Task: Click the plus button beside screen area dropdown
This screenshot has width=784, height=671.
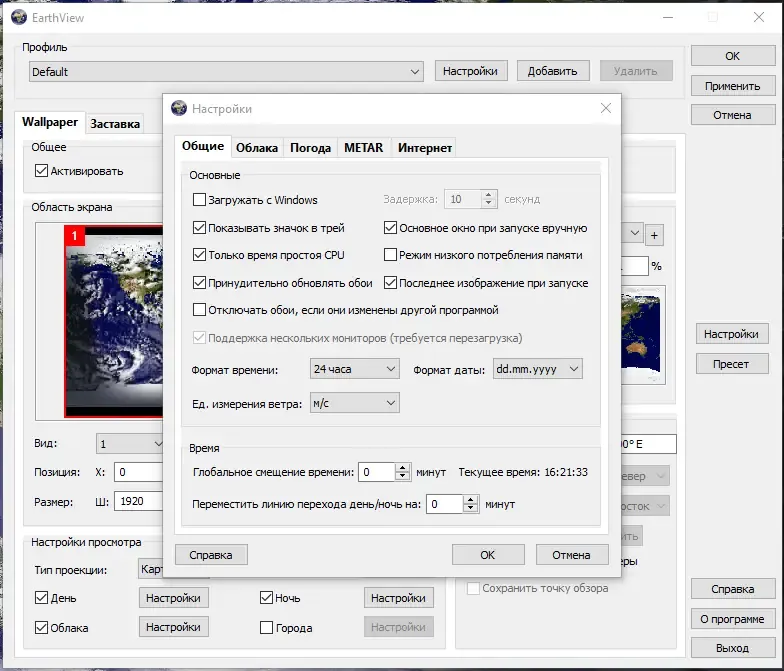Action: [654, 236]
